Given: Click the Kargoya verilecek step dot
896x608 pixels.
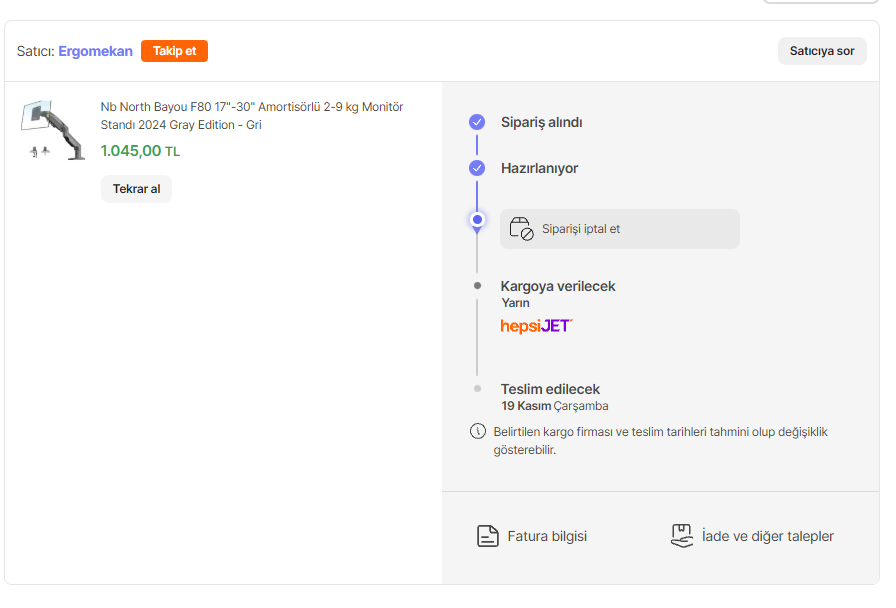Looking at the screenshot, I should click(478, 286).
